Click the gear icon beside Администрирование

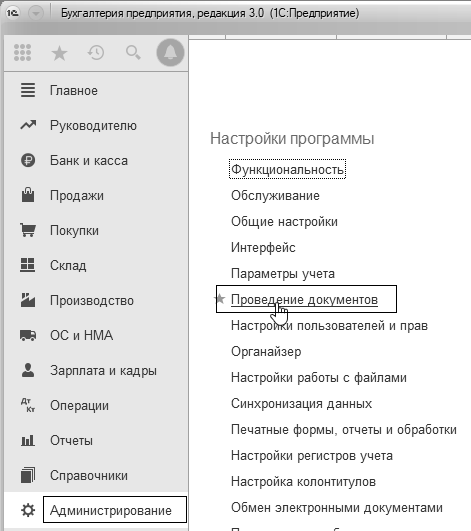pos(28,510)
